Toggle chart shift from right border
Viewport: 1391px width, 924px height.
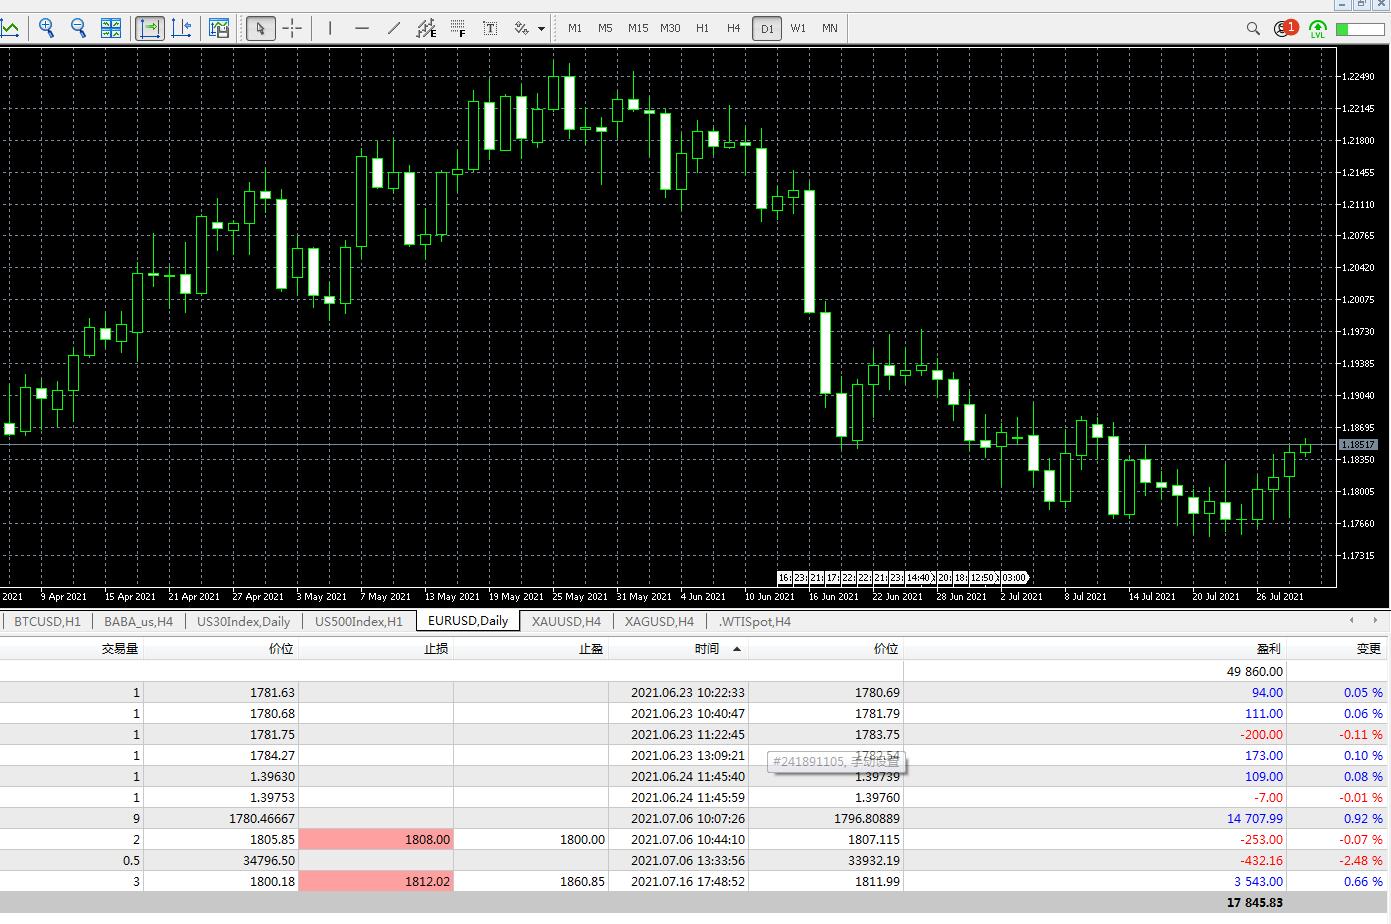coord(181,28)
